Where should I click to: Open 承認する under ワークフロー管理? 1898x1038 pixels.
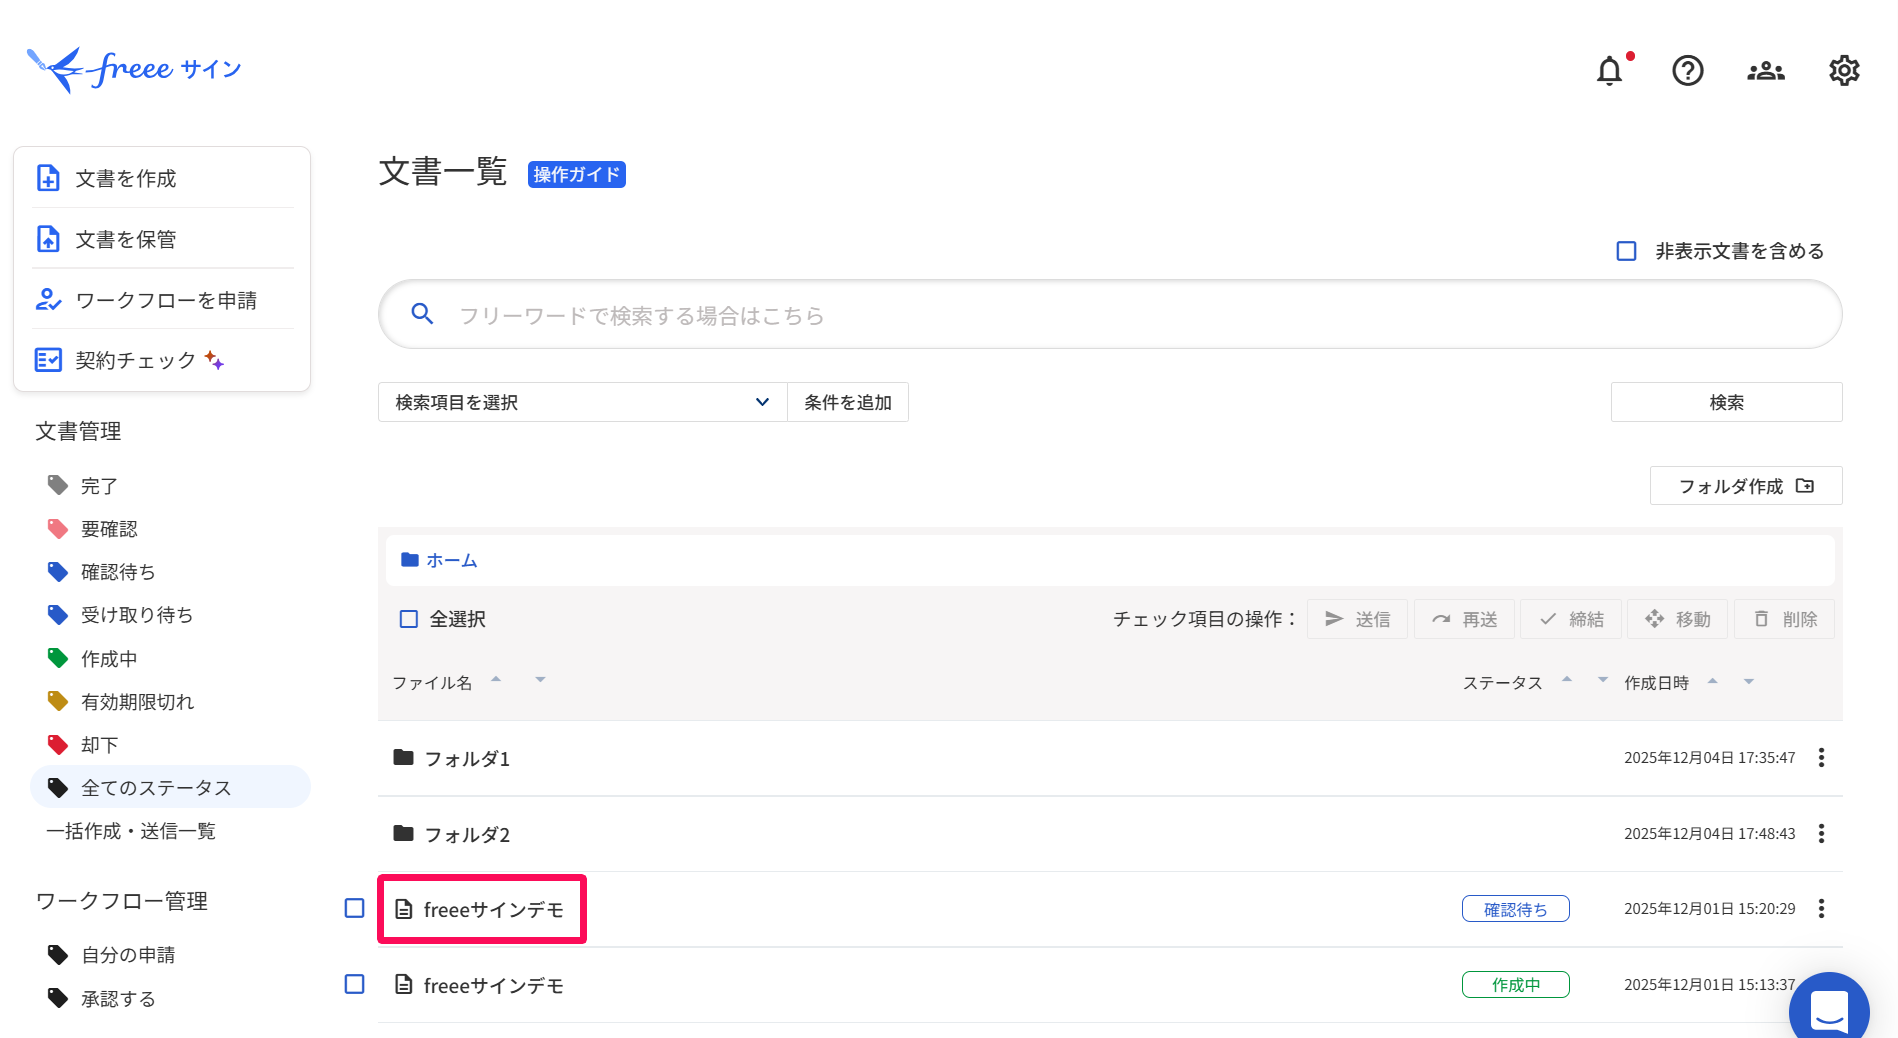[x=118, y=999]
